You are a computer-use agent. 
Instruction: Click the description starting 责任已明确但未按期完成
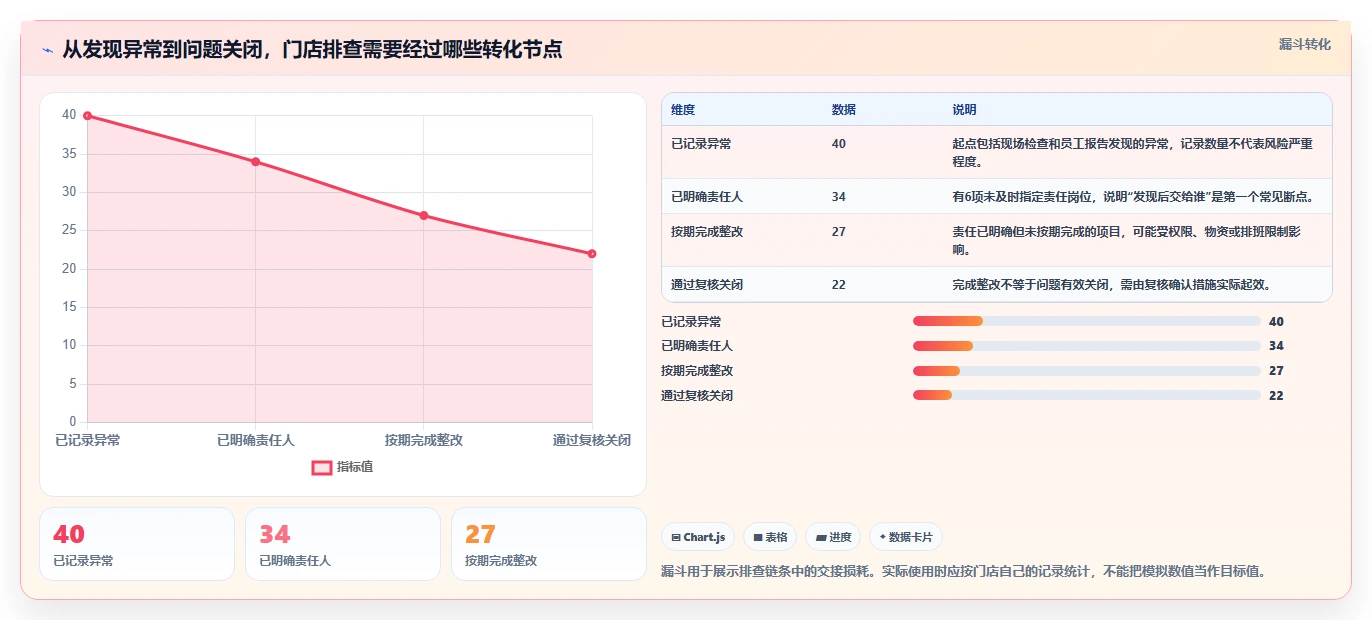1126,241
